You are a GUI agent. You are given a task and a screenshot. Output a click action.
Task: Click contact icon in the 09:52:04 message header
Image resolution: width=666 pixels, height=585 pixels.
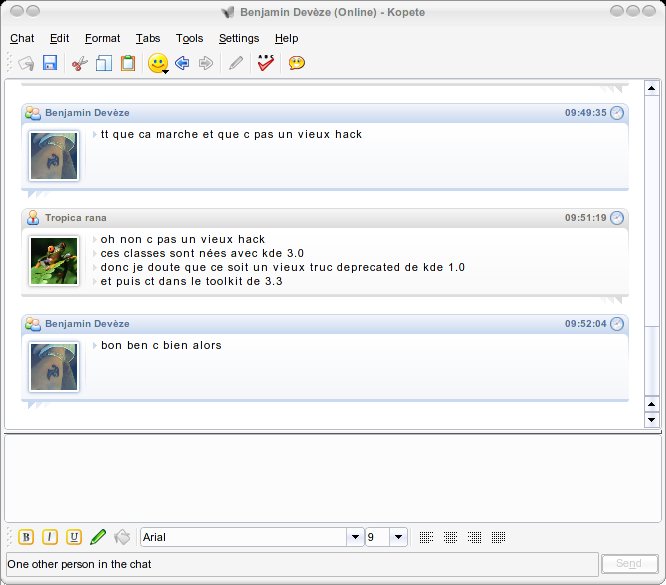(33, 324)
